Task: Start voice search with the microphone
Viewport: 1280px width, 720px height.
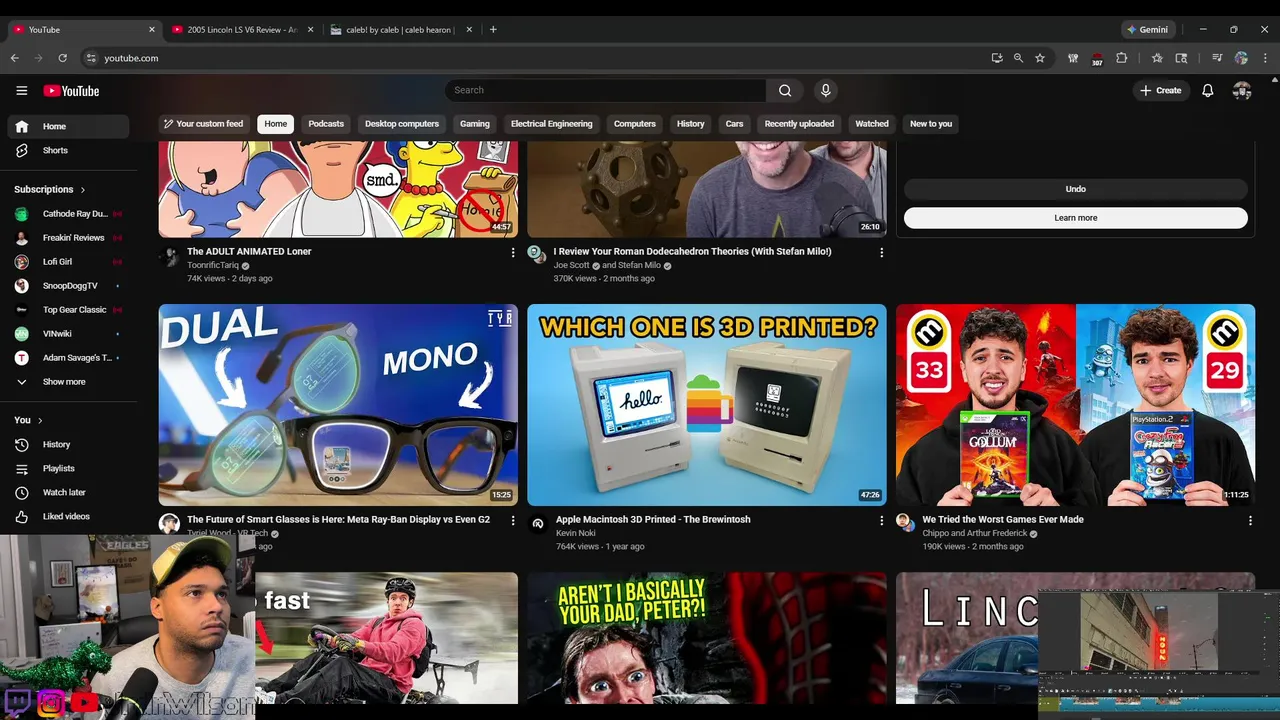Action: [x=825, y=91]
